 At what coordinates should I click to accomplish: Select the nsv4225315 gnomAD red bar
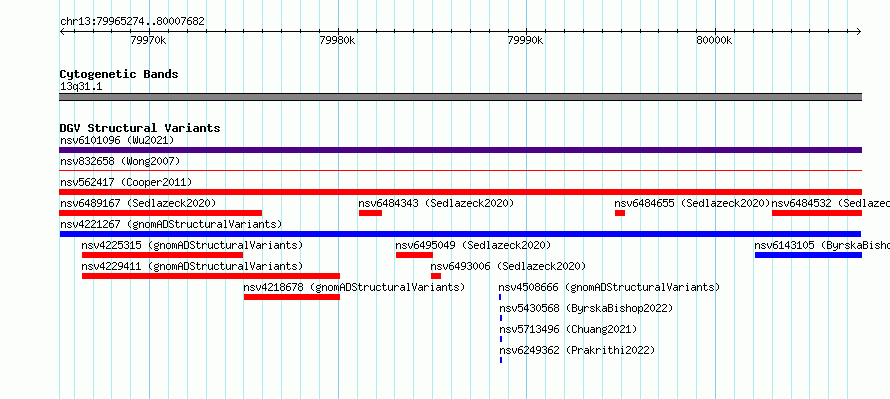162,255
